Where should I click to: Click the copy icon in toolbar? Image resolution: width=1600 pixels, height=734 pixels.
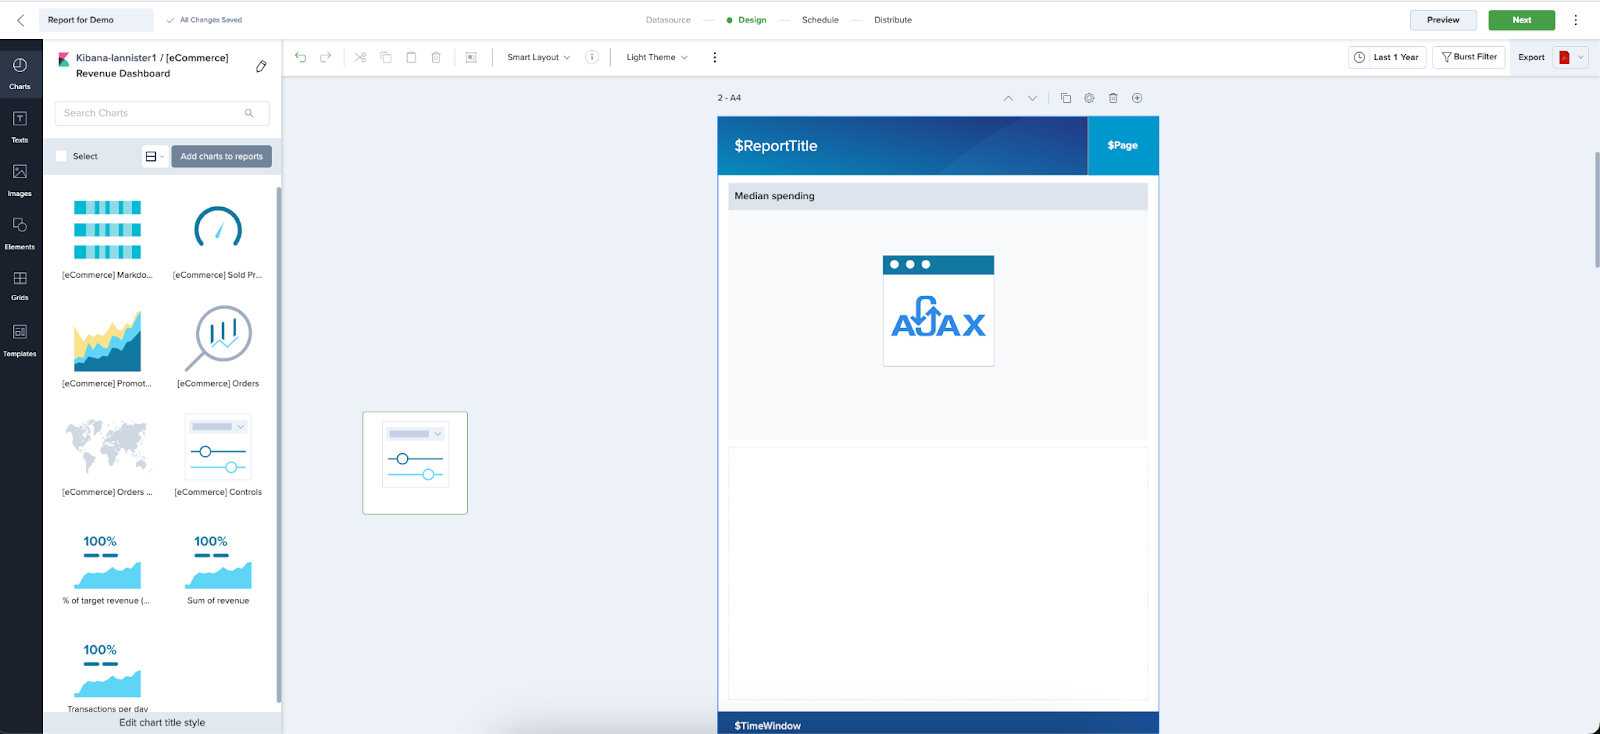pyautogui.click(x=386, y=57)
